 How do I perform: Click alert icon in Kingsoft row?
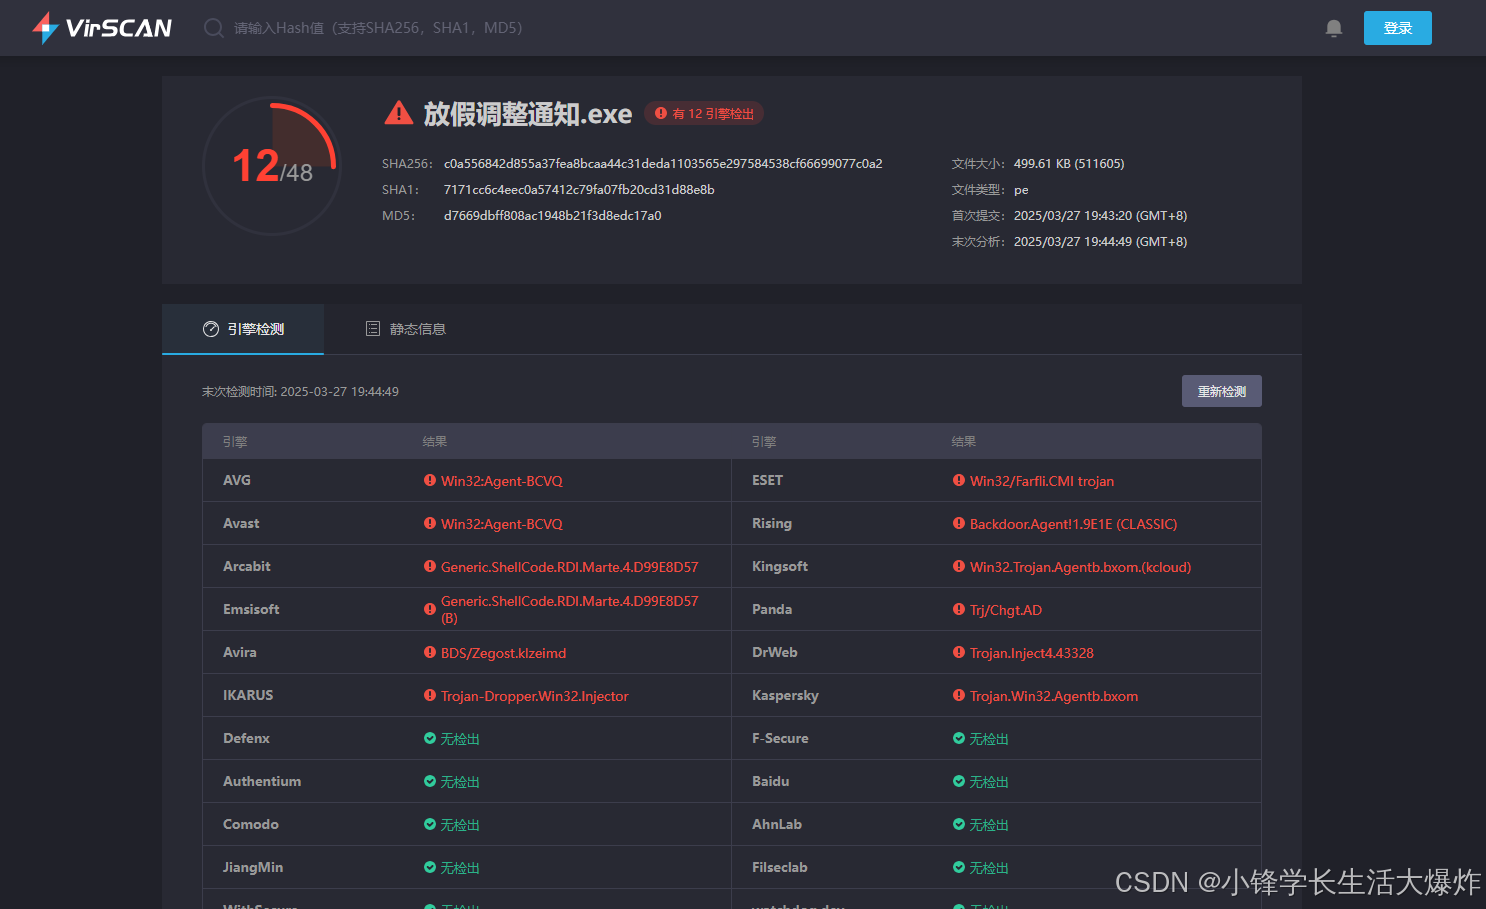pyautogui.click(x=959, y=566)
